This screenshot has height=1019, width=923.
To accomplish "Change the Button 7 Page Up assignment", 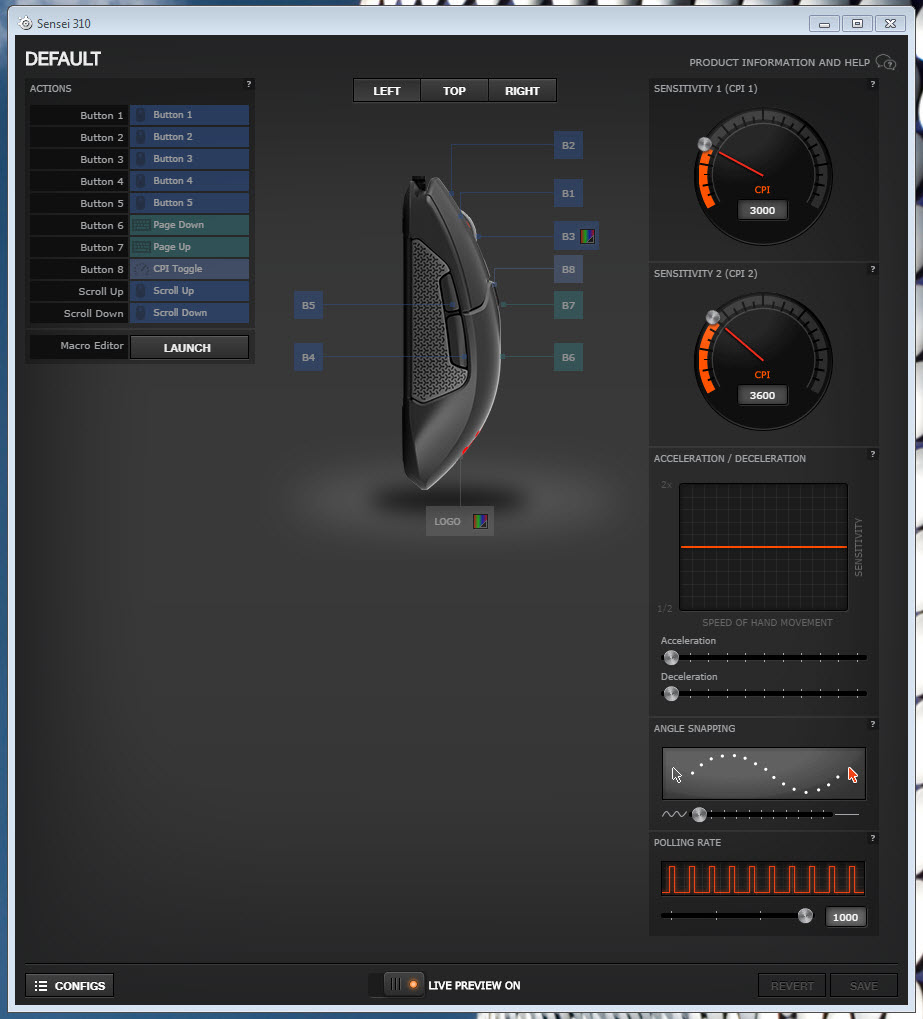I will pyautogui.click(x=189, y=247).
